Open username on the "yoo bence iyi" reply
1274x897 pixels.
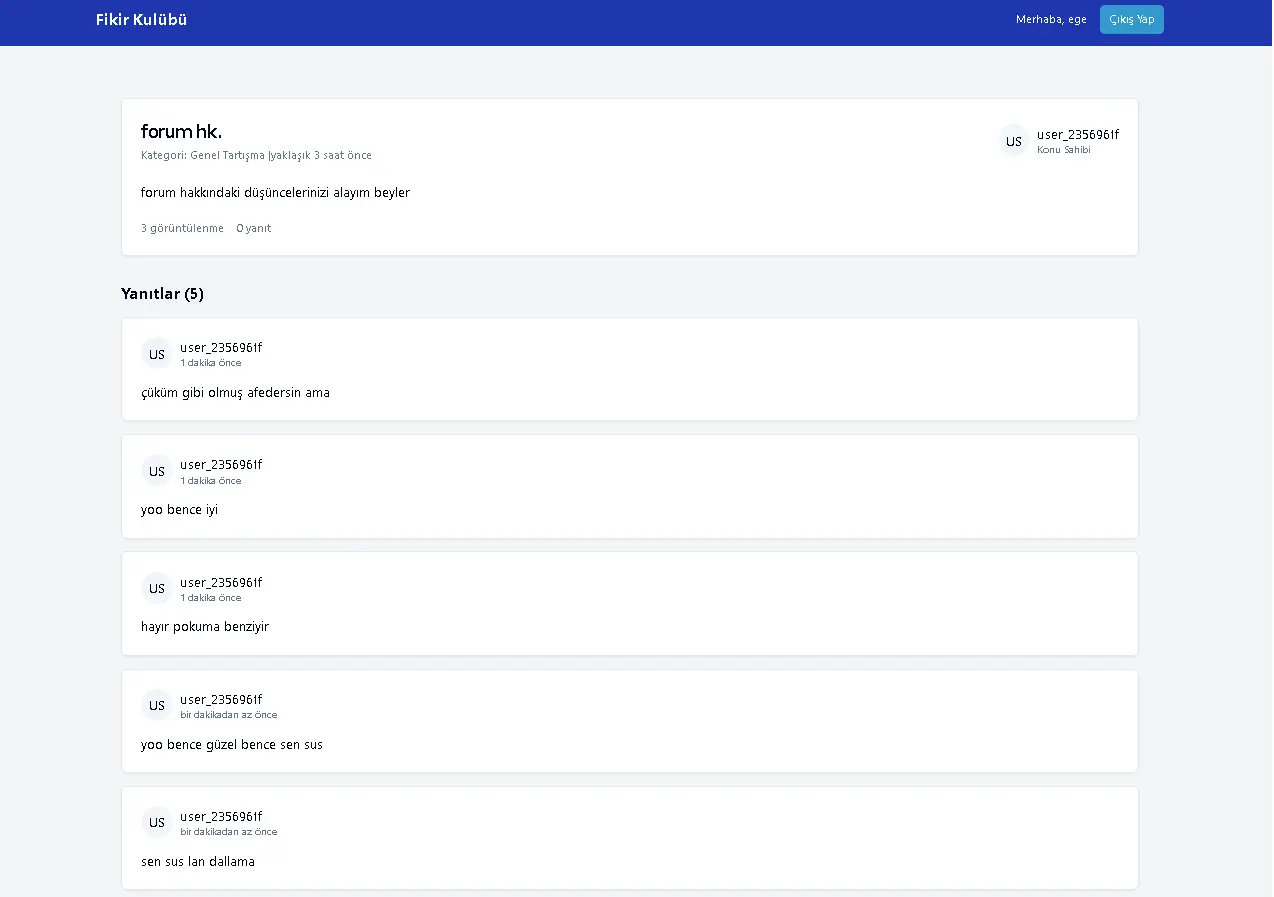(x=221, y=465)
